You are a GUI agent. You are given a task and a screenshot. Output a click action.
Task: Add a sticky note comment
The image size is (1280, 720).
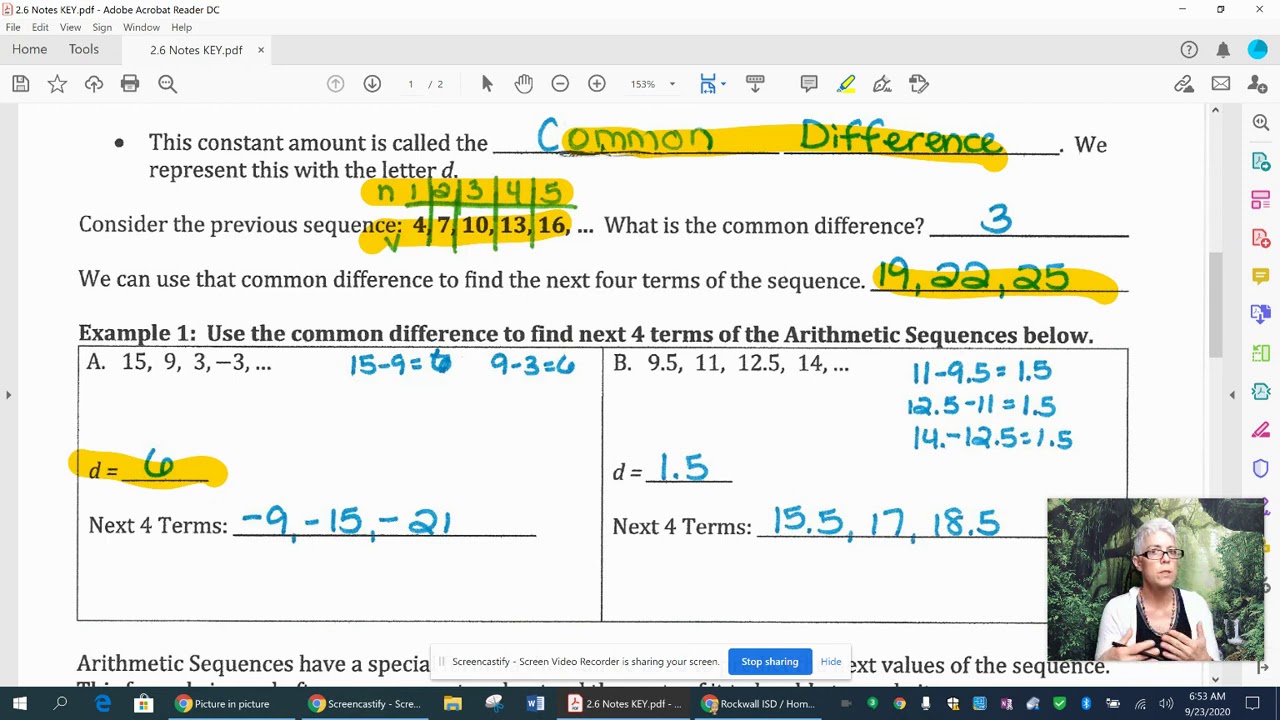click(x=809, y=84)
